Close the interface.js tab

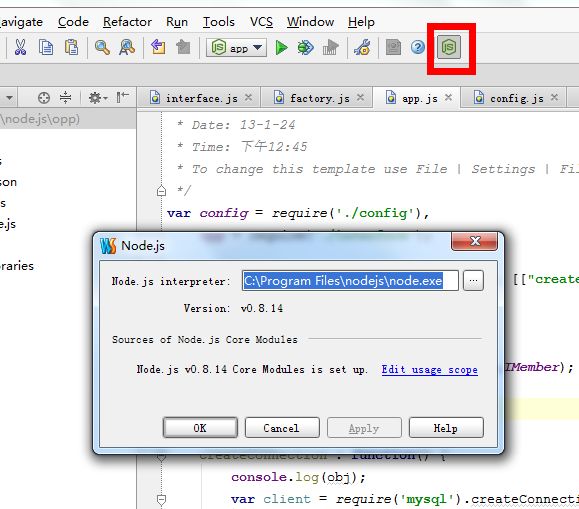tap(249, 98)
